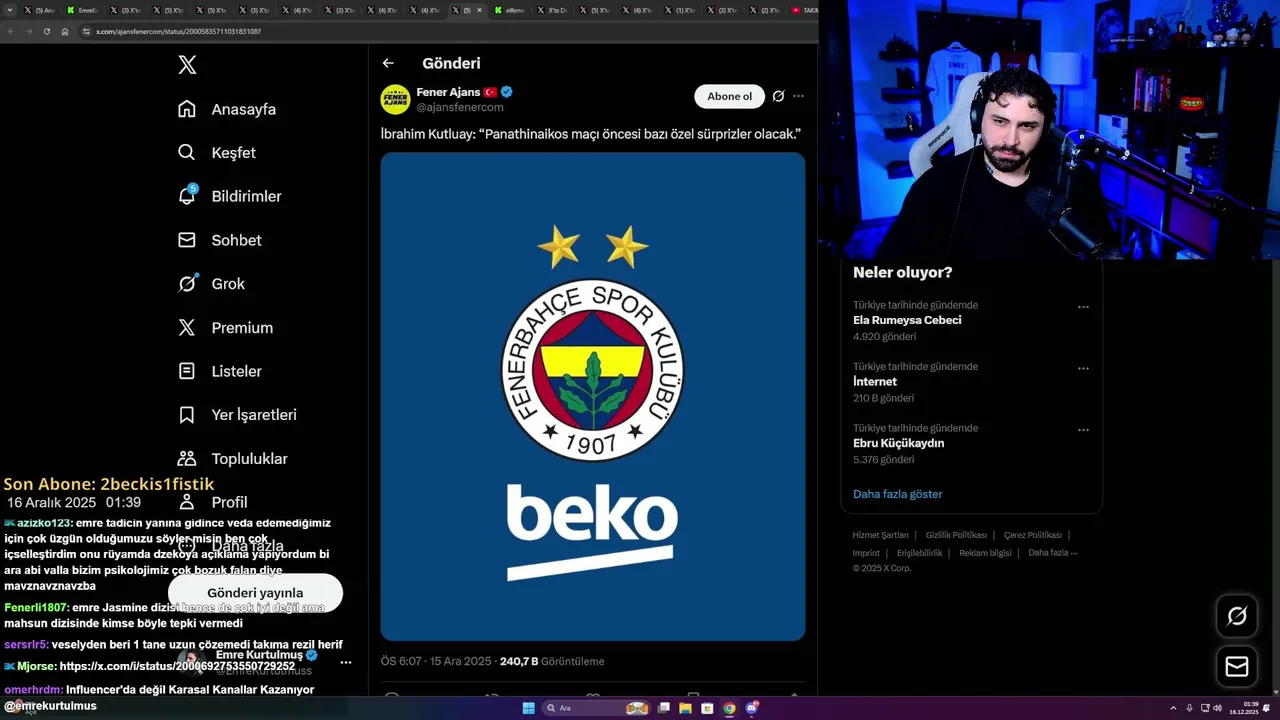Click the network icon in system tray

[1204, 708]
